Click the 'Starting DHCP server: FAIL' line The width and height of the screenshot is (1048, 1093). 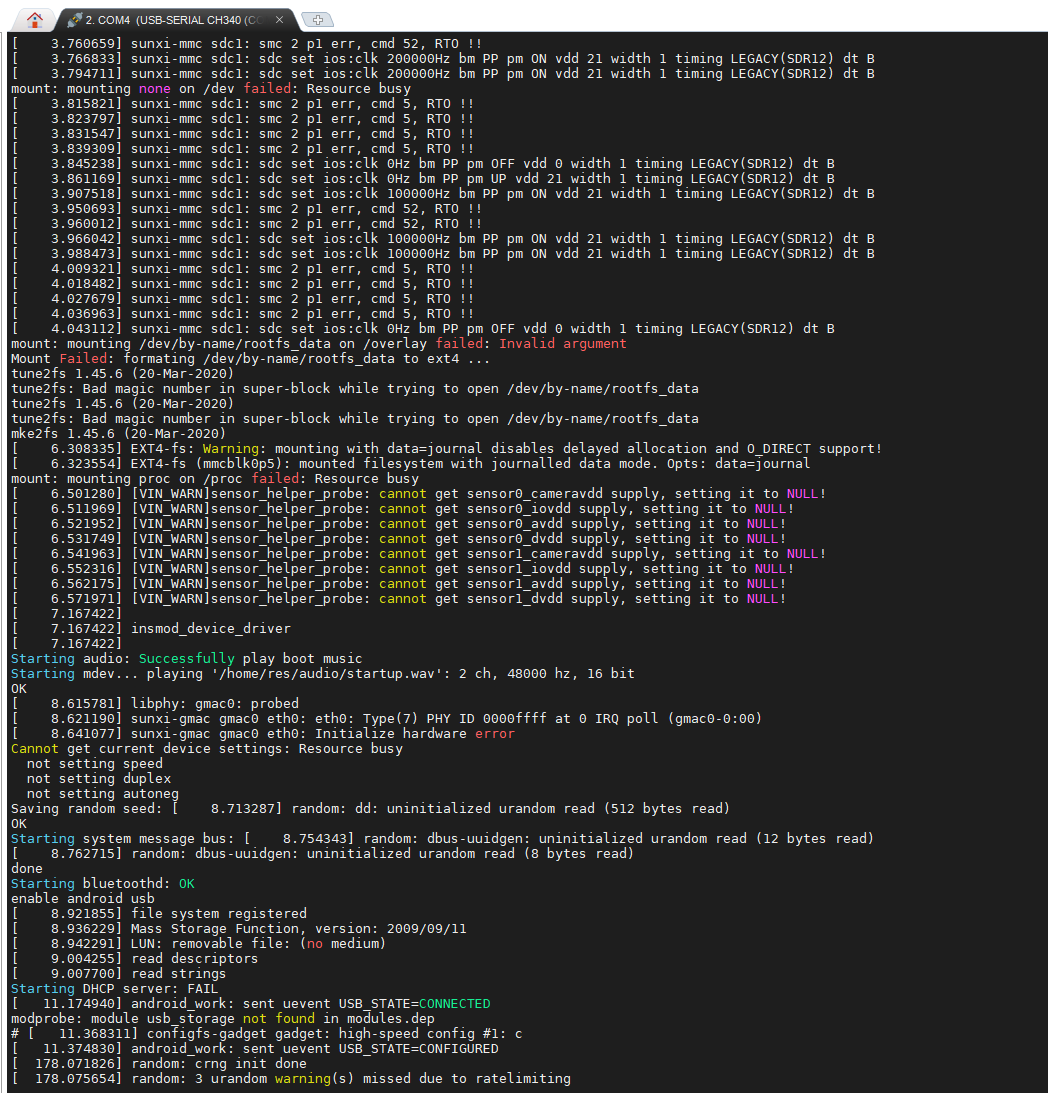coord(114,989)
